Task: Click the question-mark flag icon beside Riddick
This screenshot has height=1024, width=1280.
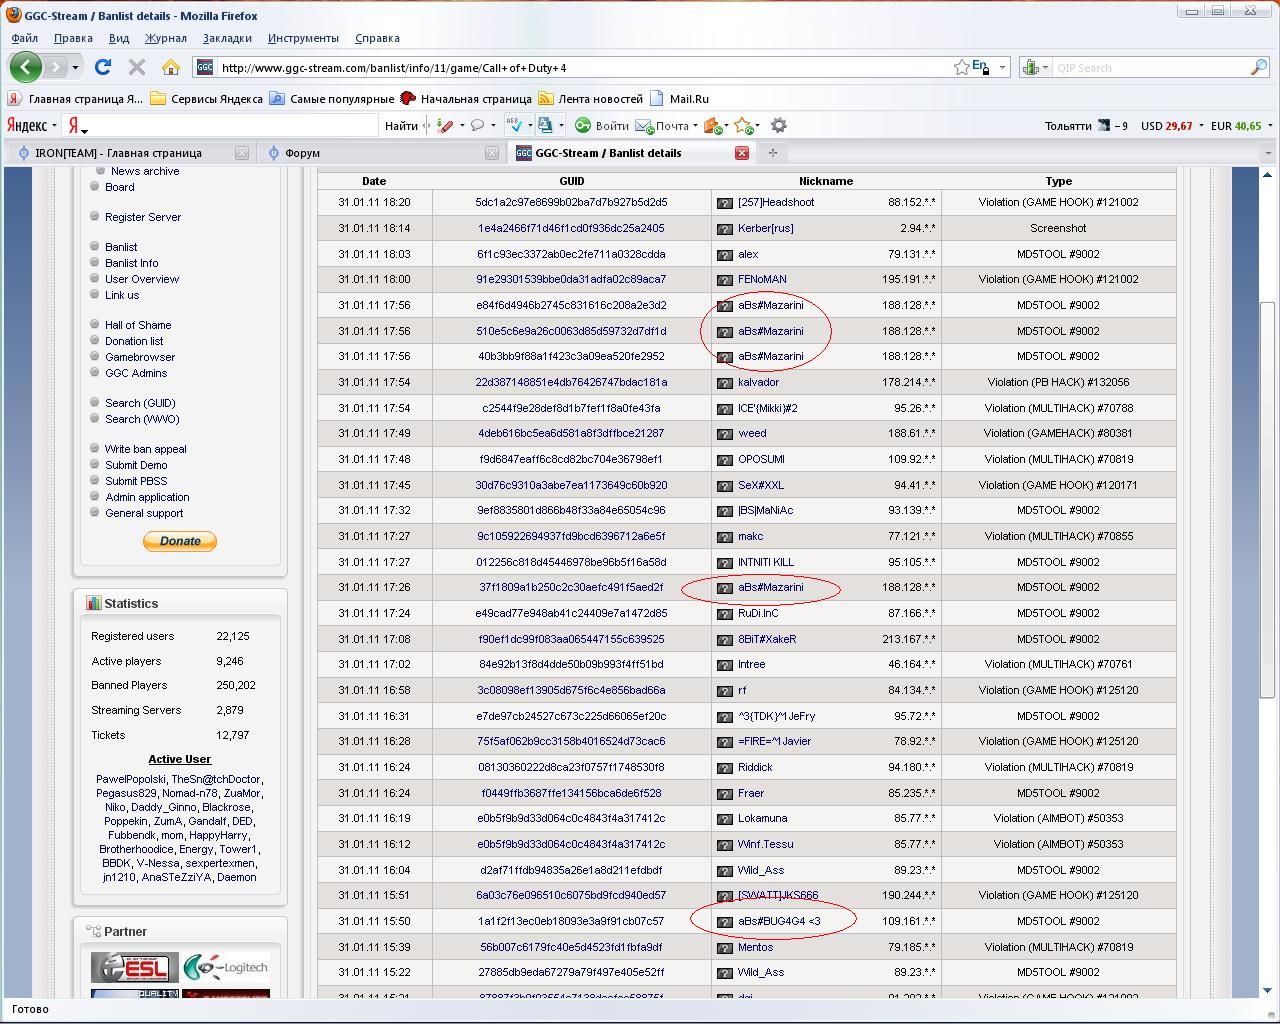Action: tap(725, 768)
